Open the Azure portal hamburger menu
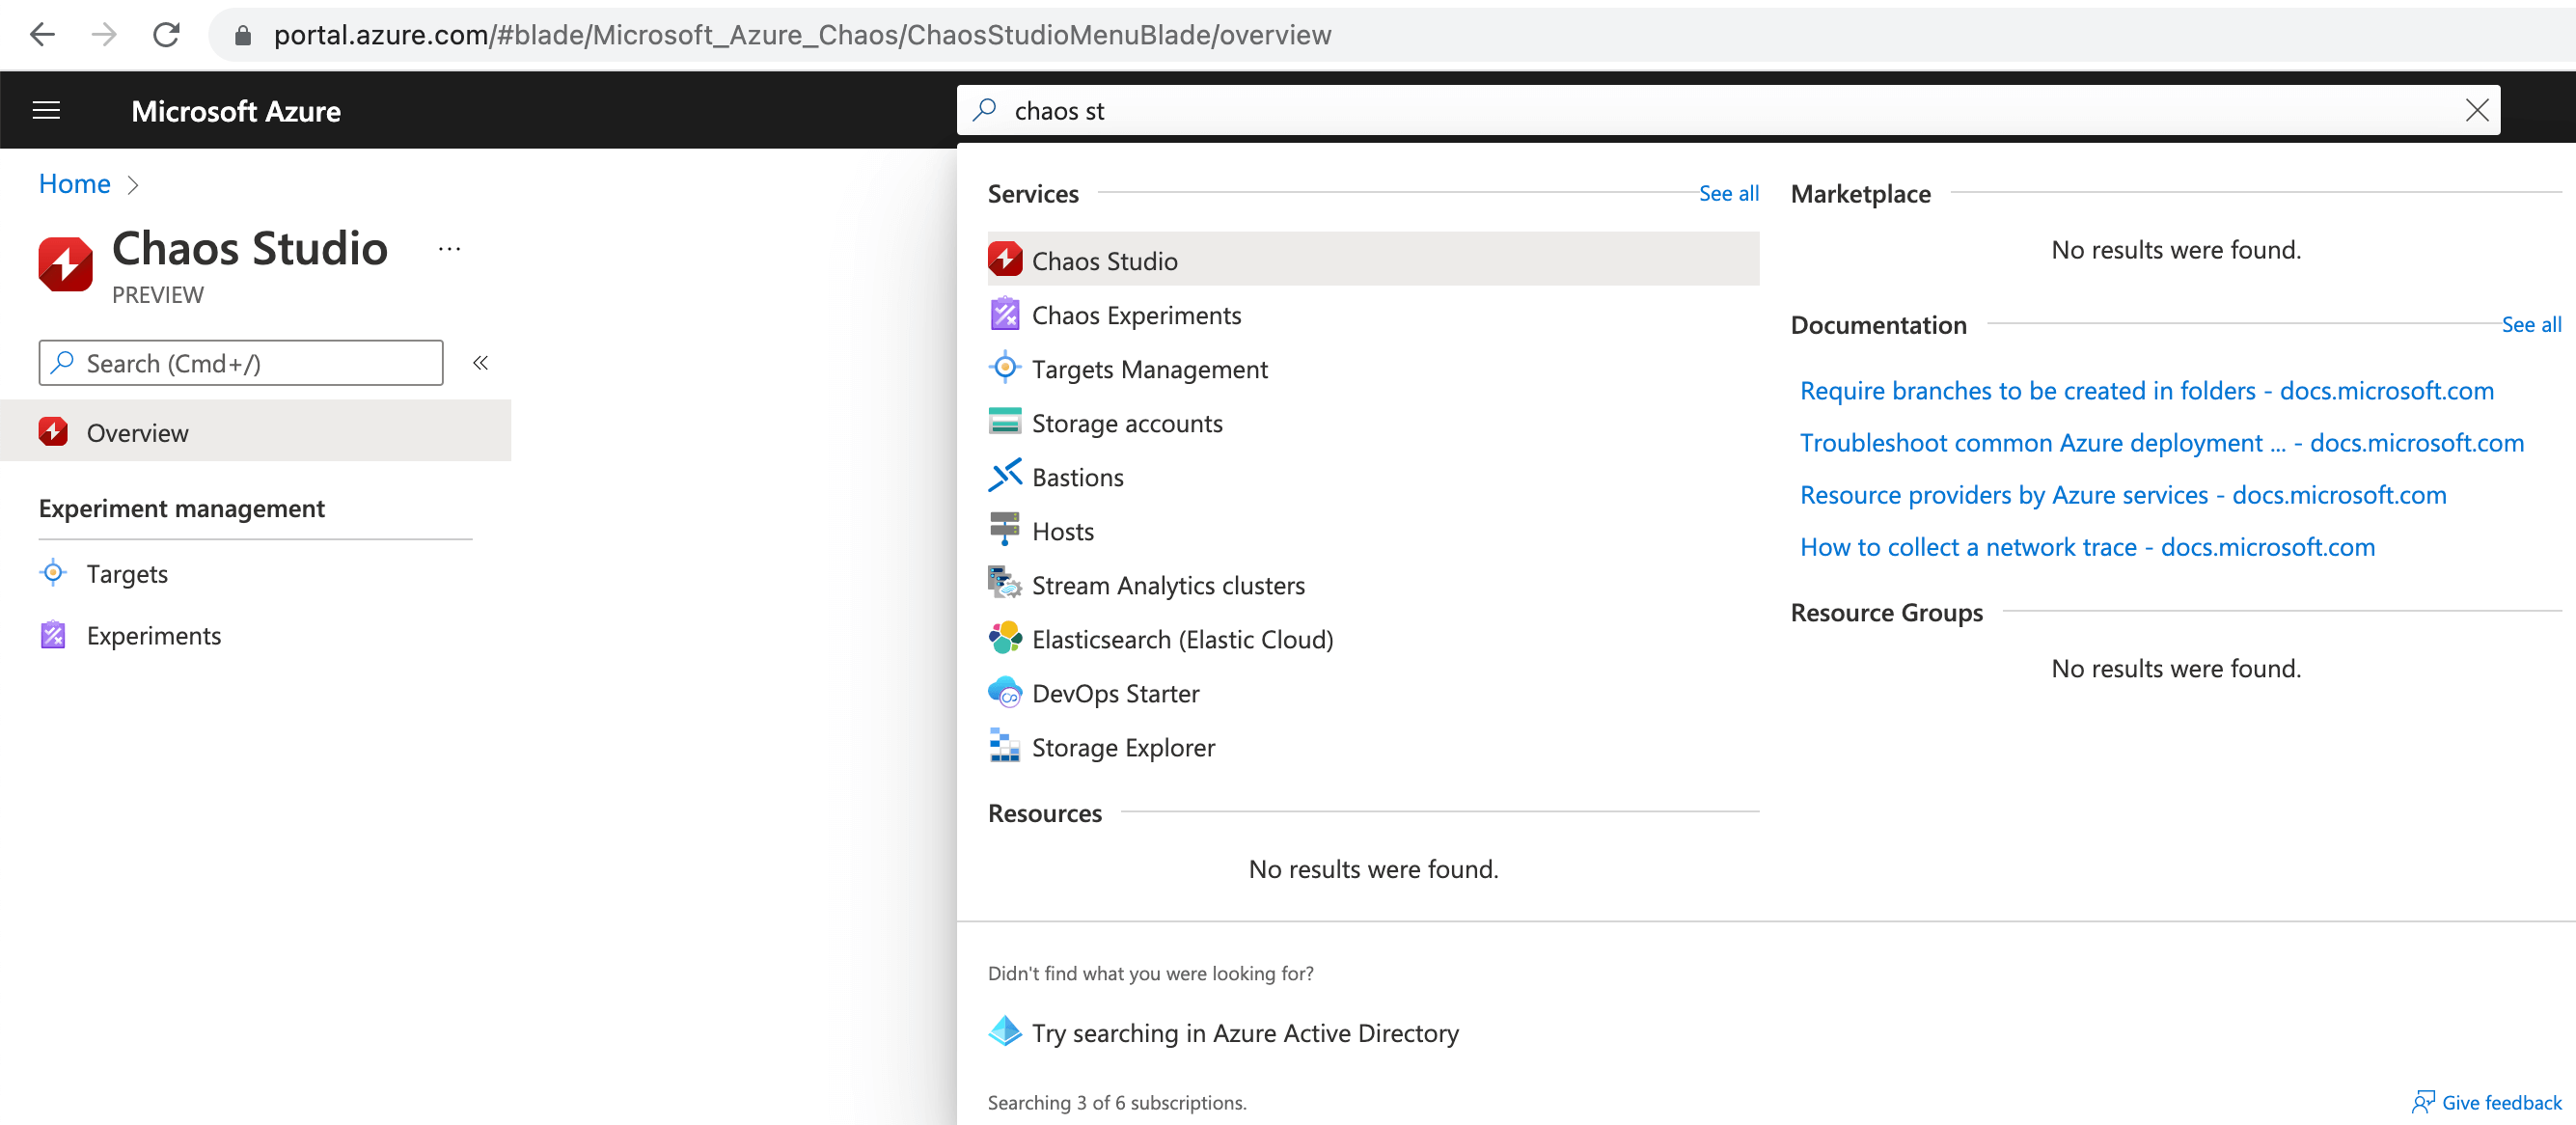Screen dimensions: 2576x1125 pyautogui.click(x=46, y=110)
